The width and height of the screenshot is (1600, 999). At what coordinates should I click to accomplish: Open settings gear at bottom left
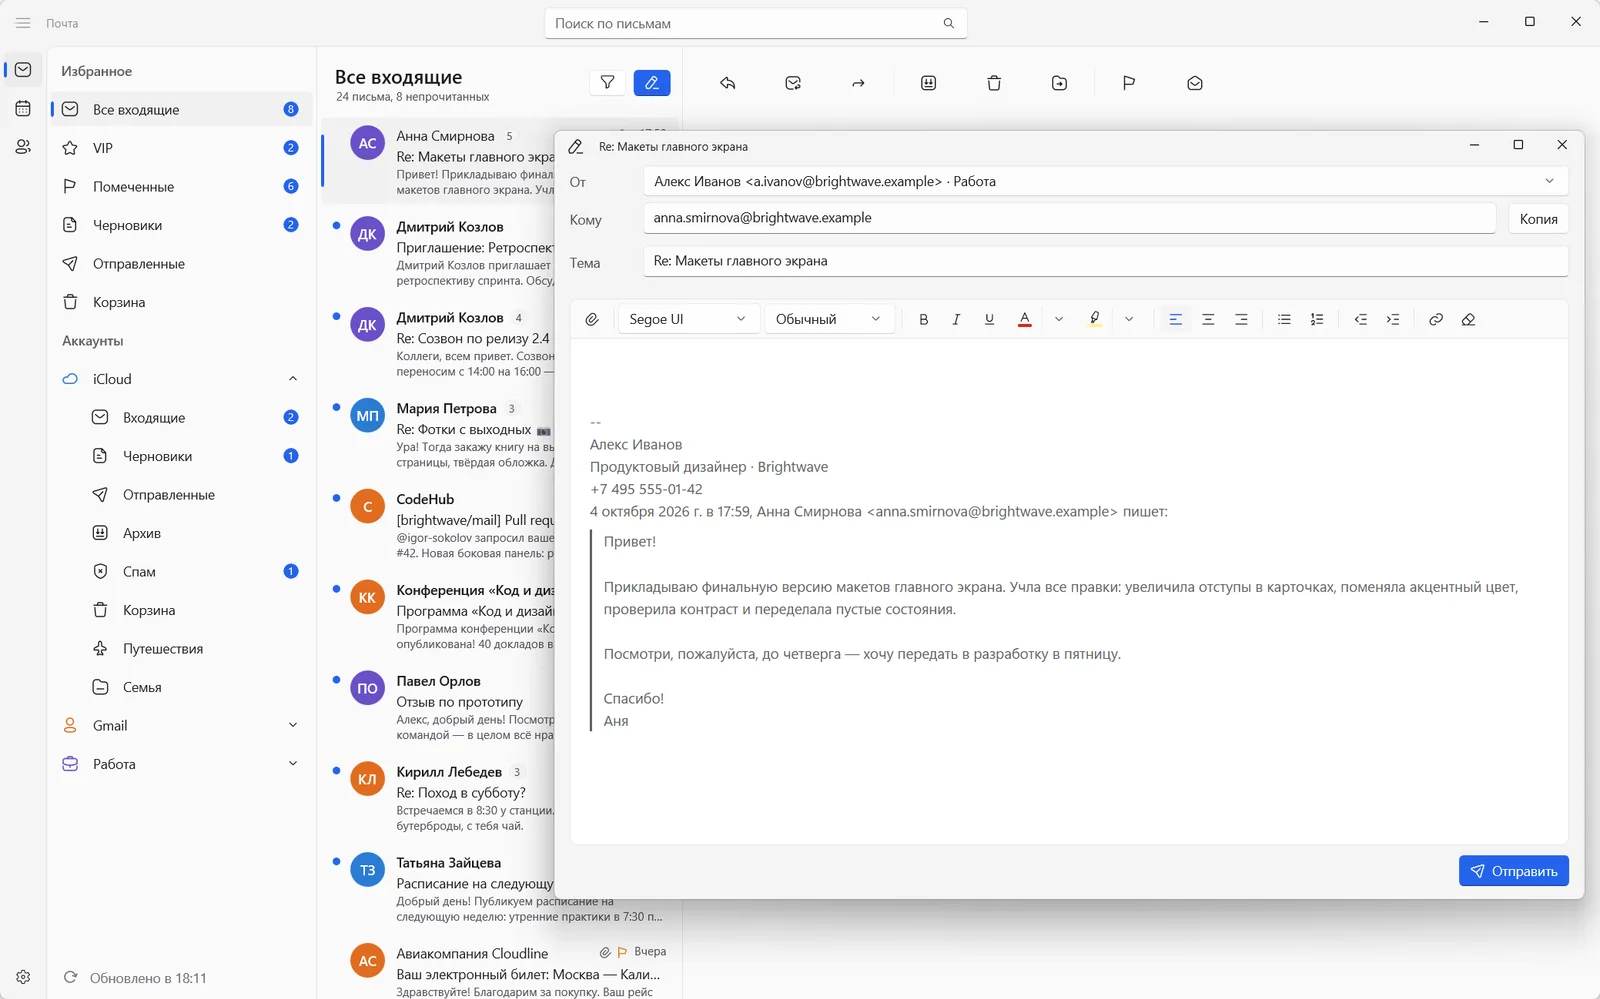click(23, 977)
